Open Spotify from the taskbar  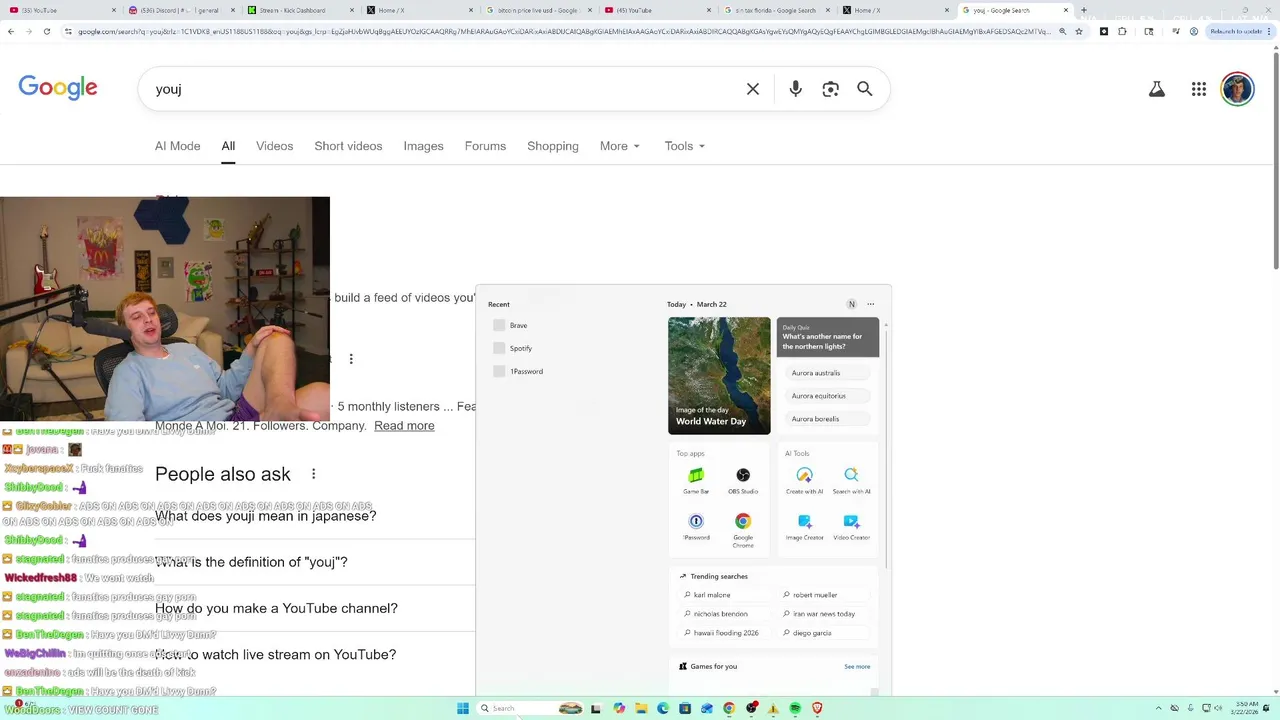click(x=795, y=708)
